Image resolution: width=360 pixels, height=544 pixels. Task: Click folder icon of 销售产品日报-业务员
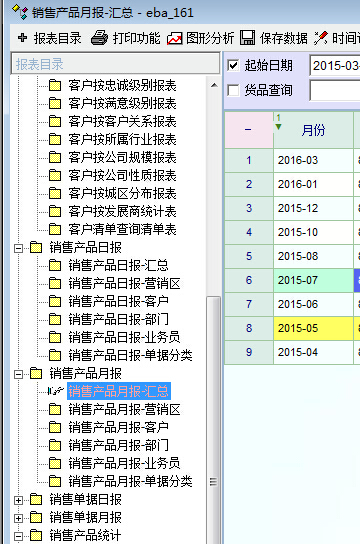pyautogui.click(x=55, y=338)
